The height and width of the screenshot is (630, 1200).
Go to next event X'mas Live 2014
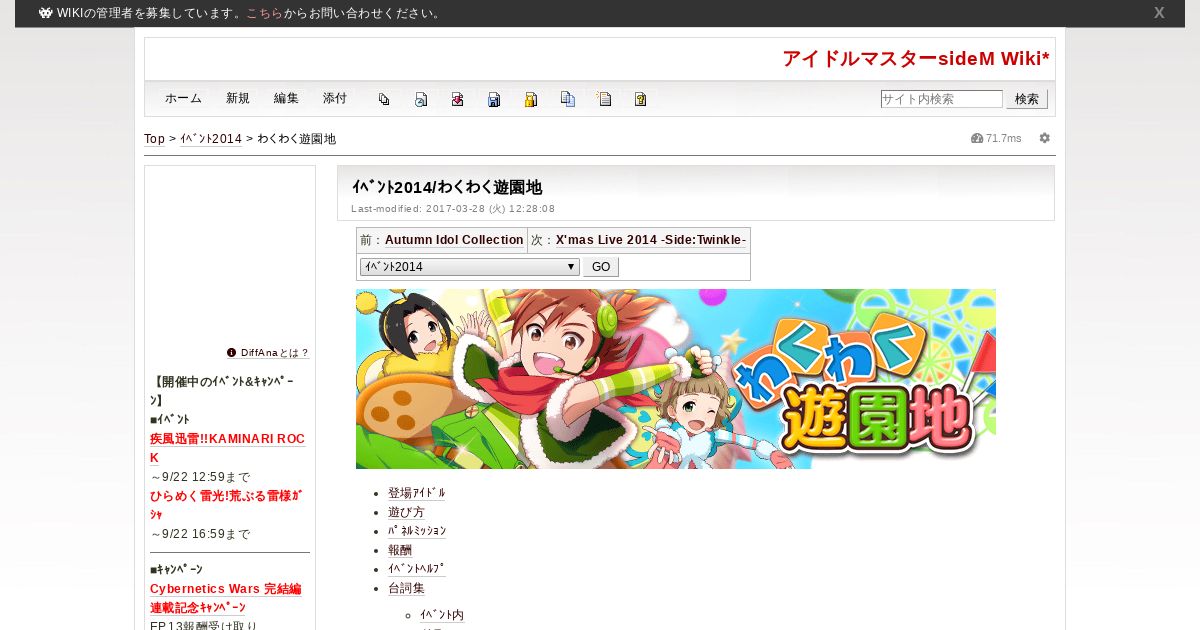tap(651, 240)
